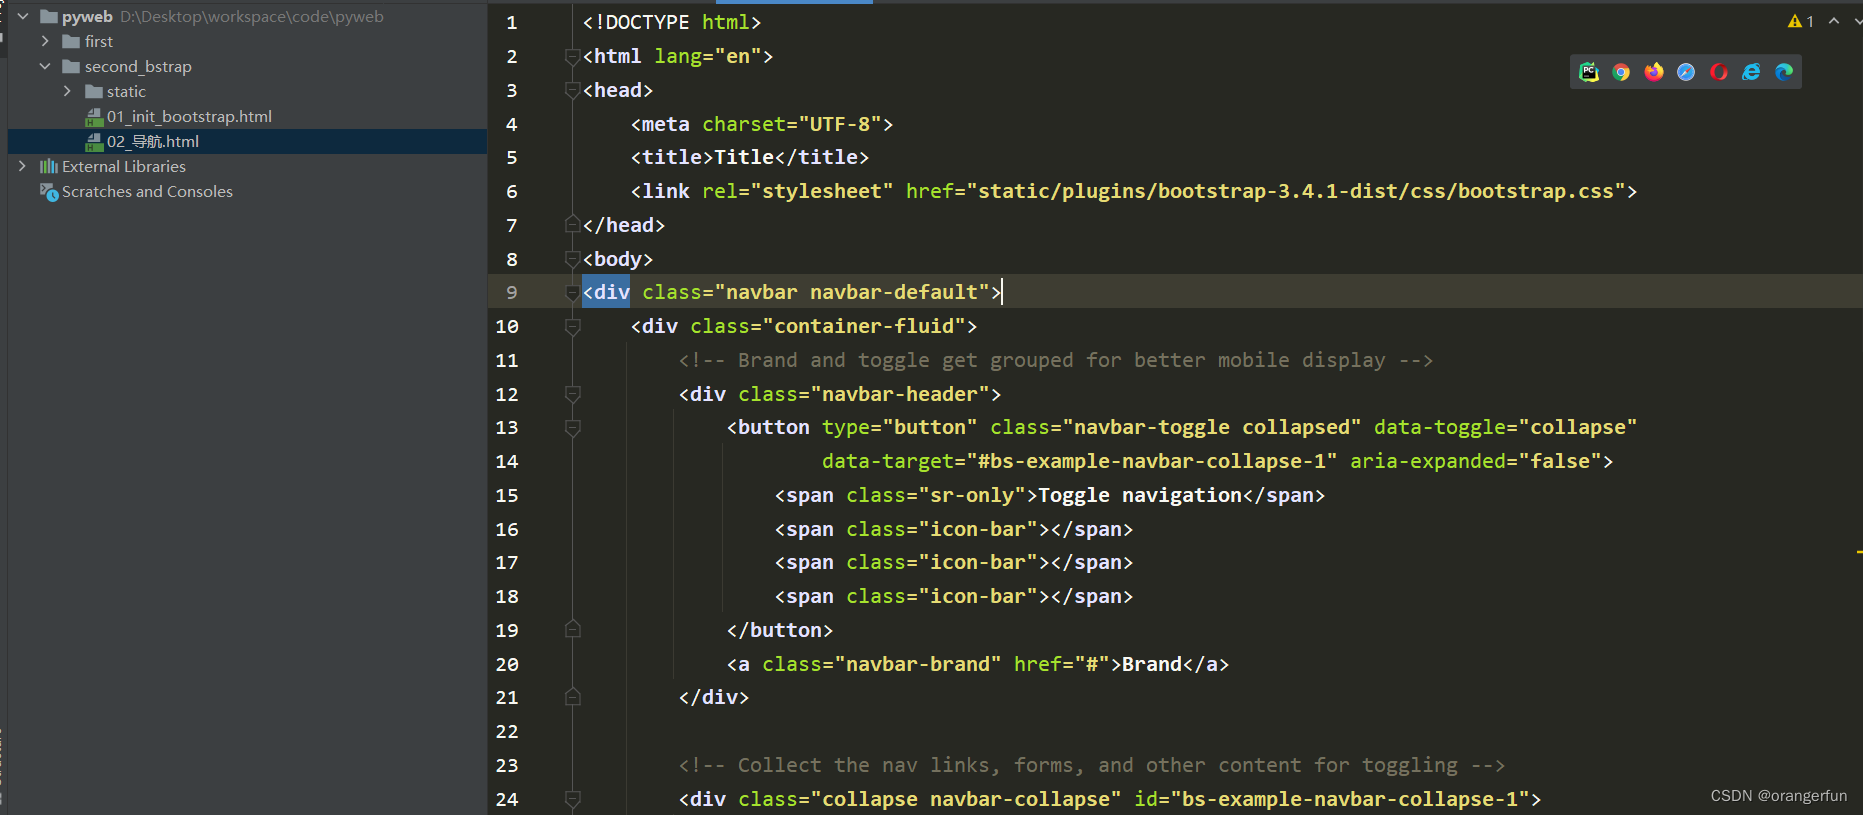Screen dimensions: 1863x815
Task: Click the External Libraries icon
Action: point(49,166)
